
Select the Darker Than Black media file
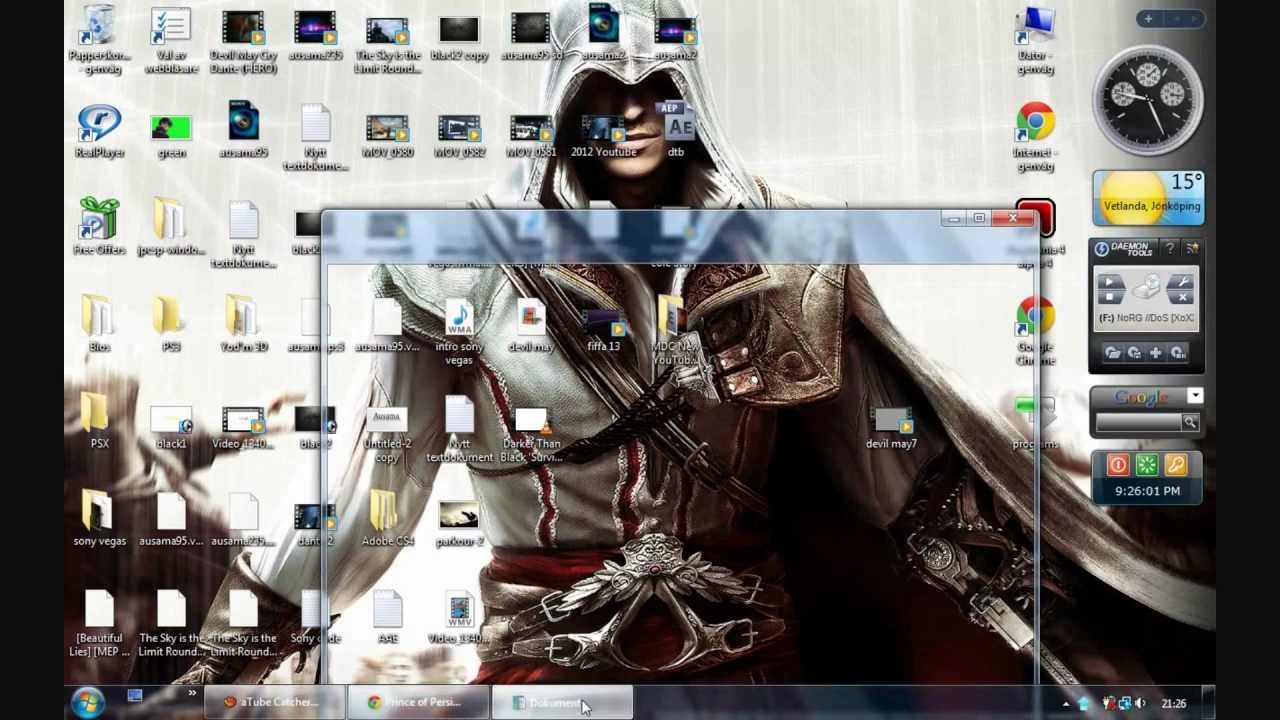(531, 435)
